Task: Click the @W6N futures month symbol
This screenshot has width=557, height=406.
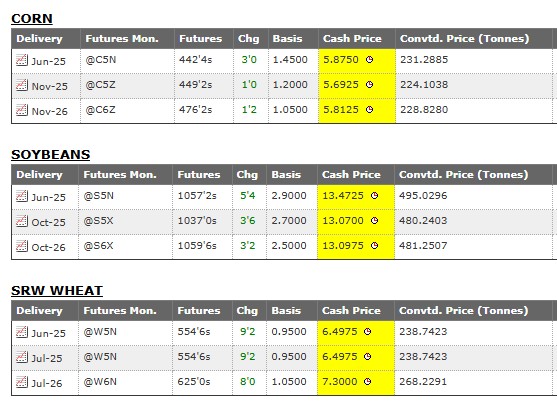Action: [100, 381]
